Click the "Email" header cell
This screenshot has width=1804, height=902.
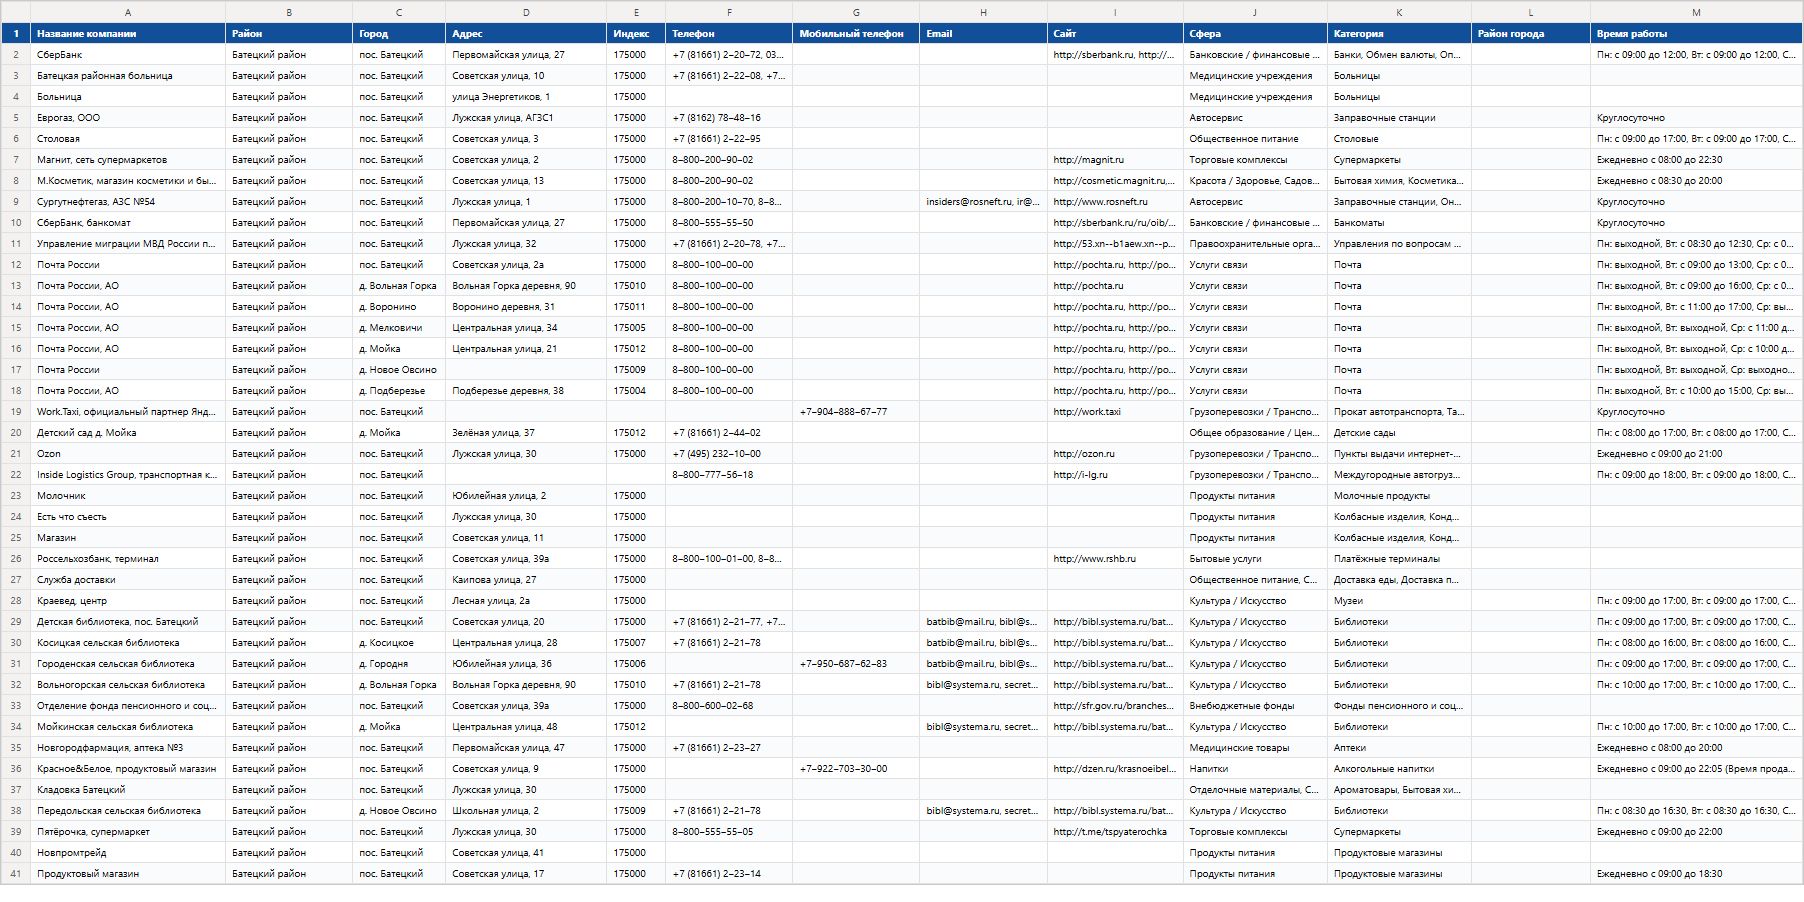click(983, 33)
